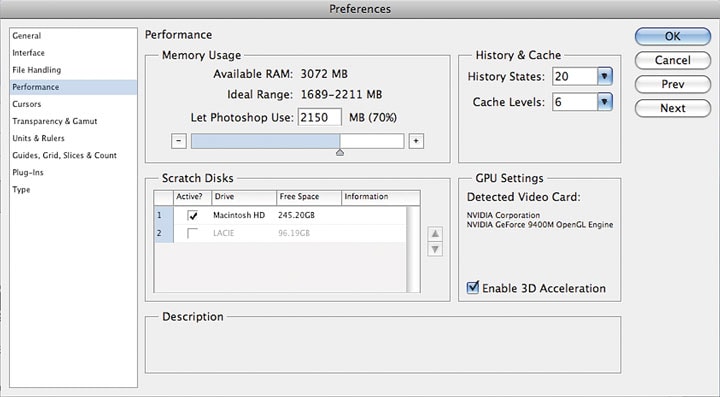Select the LACIE drive name
Screen dimensions: 720x397
(224, 233)
